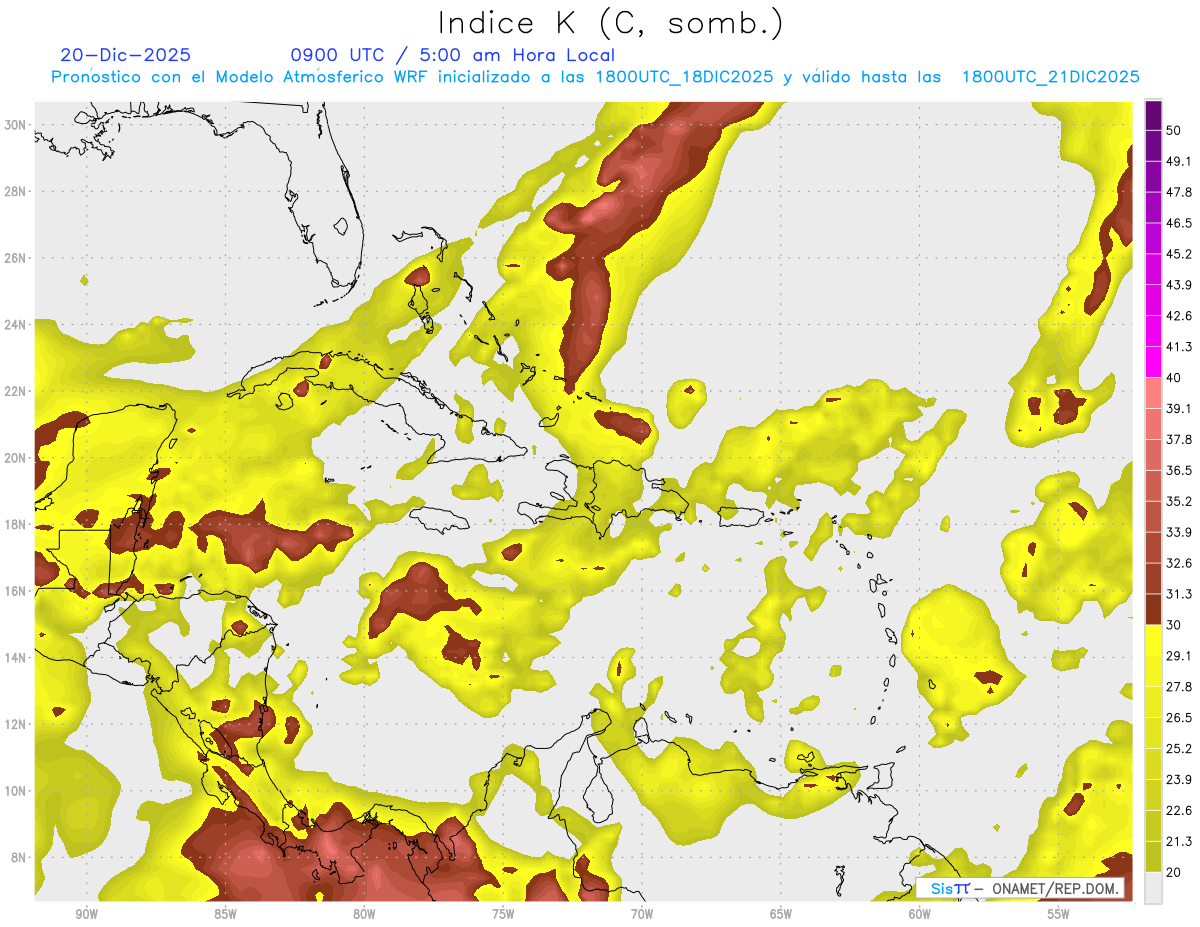
Task: Click the 8N latitude label
Action: 18,857
